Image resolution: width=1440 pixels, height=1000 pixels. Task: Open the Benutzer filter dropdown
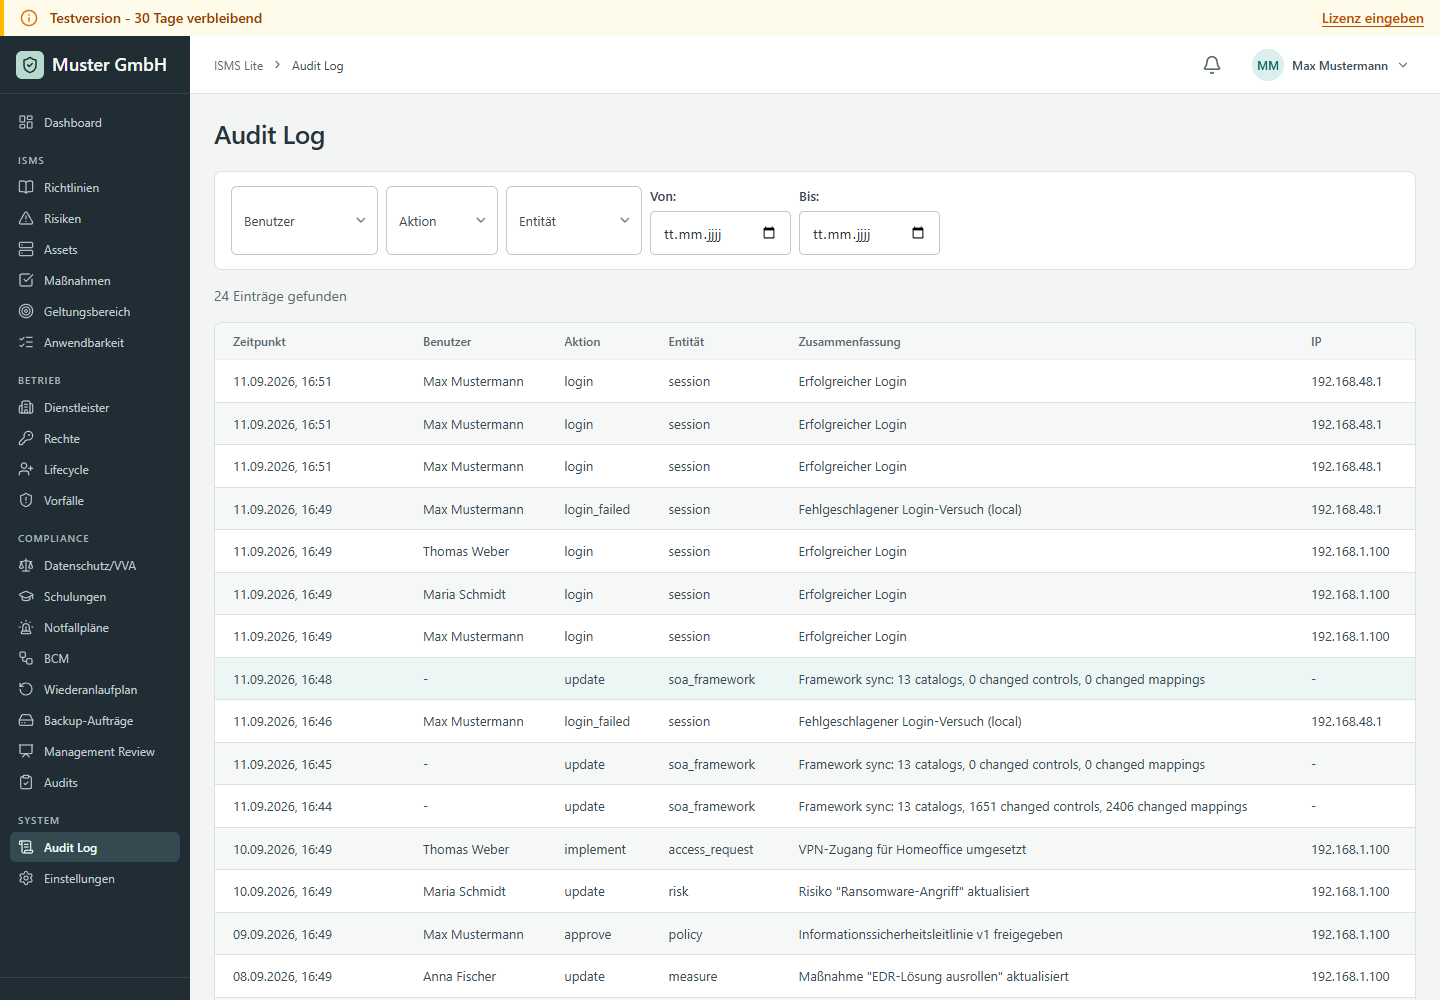click(304, 220)
